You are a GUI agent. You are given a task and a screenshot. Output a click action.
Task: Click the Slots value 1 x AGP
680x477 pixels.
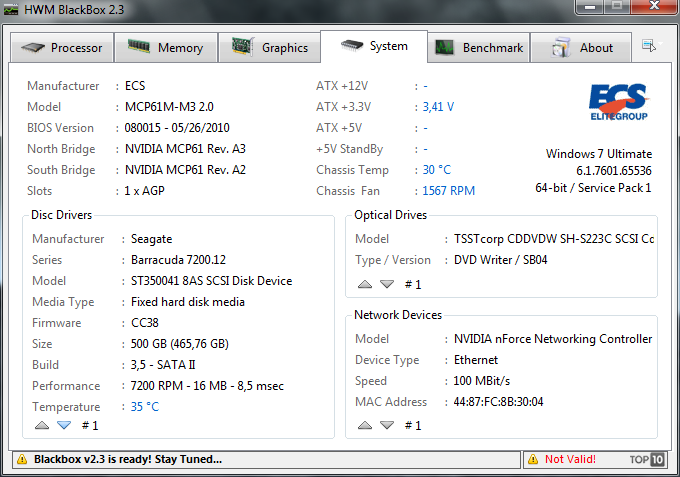(x=144, y=191)
